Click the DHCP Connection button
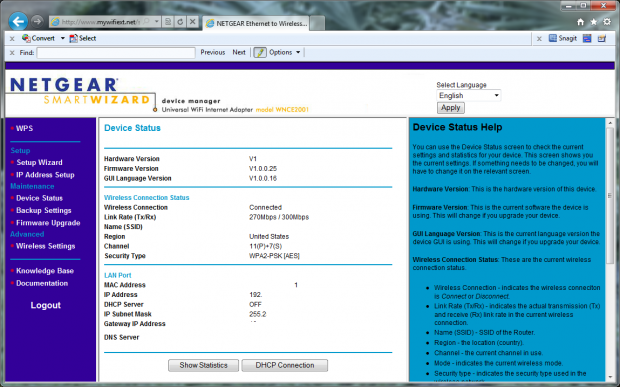 coord(285,365)
